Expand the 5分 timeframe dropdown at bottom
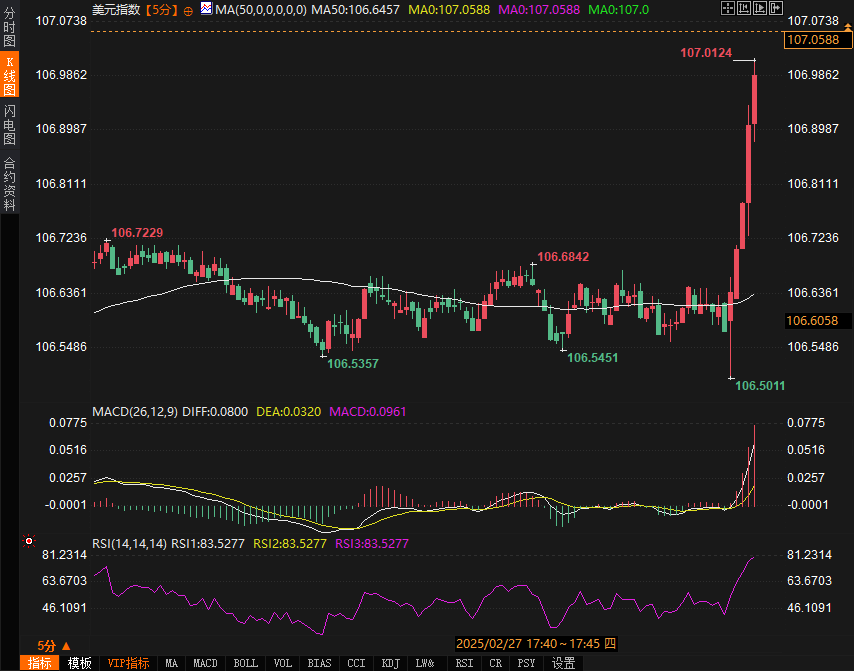 (x=54, y=645)
